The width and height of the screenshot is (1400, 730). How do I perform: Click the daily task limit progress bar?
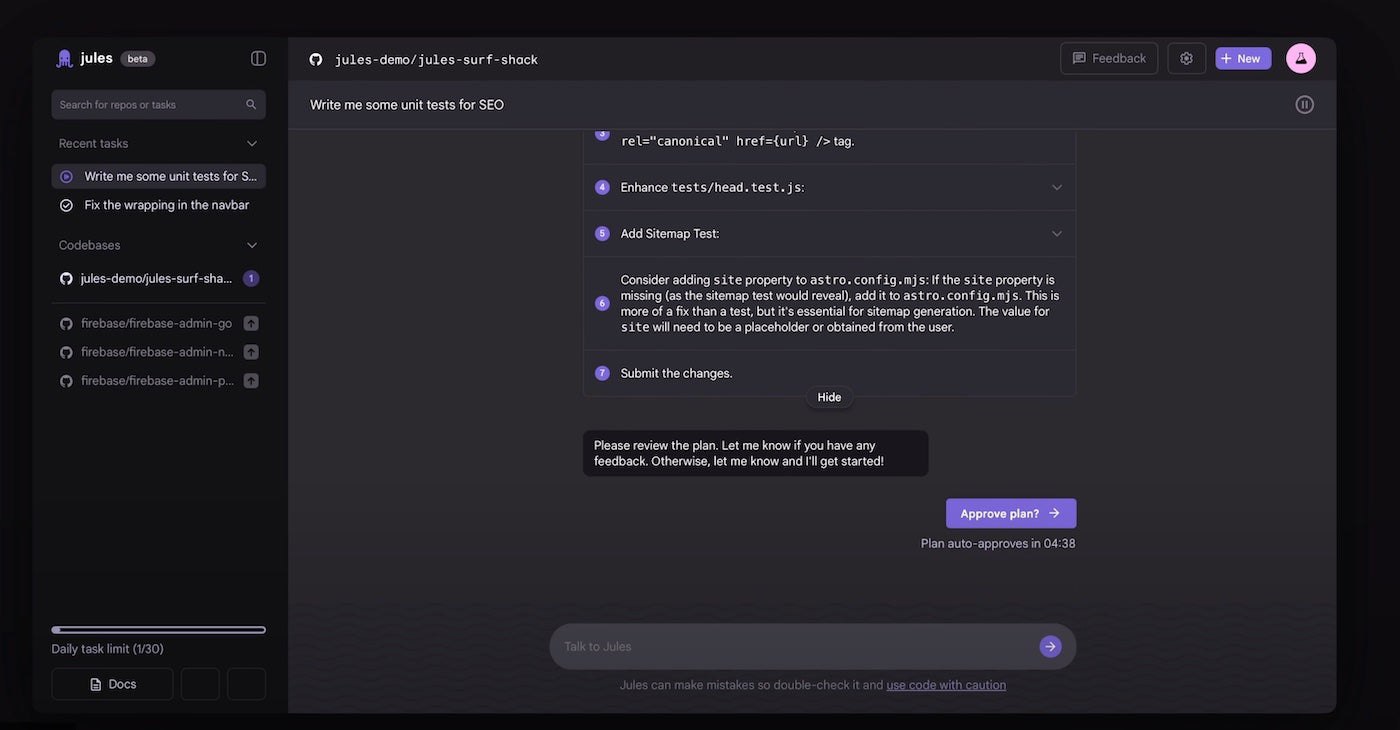pos(158,630)
